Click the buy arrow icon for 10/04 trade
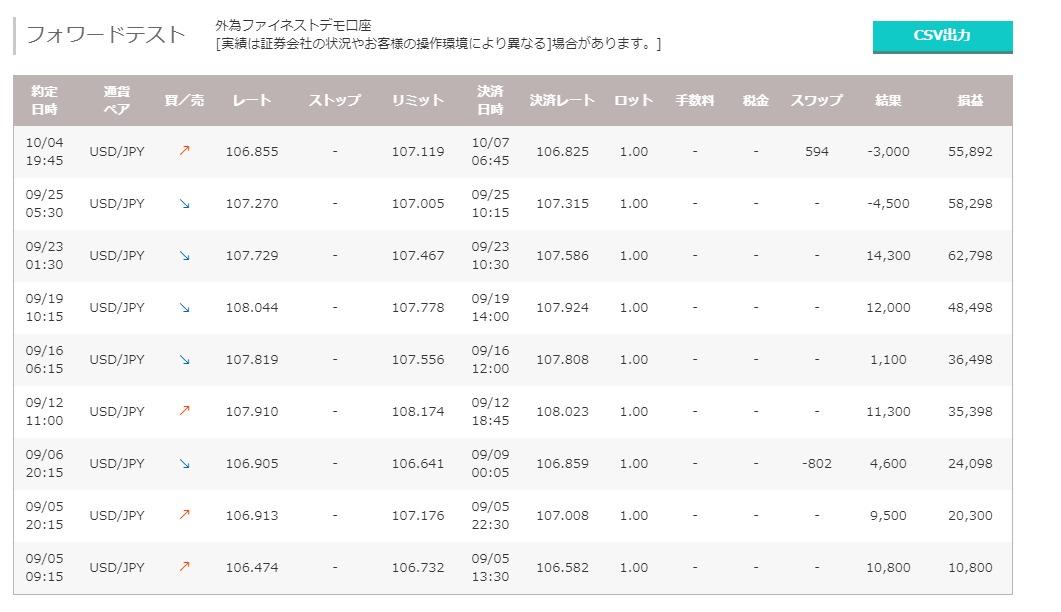This screenshot has width=1061, height=612. tap(184, 152)
